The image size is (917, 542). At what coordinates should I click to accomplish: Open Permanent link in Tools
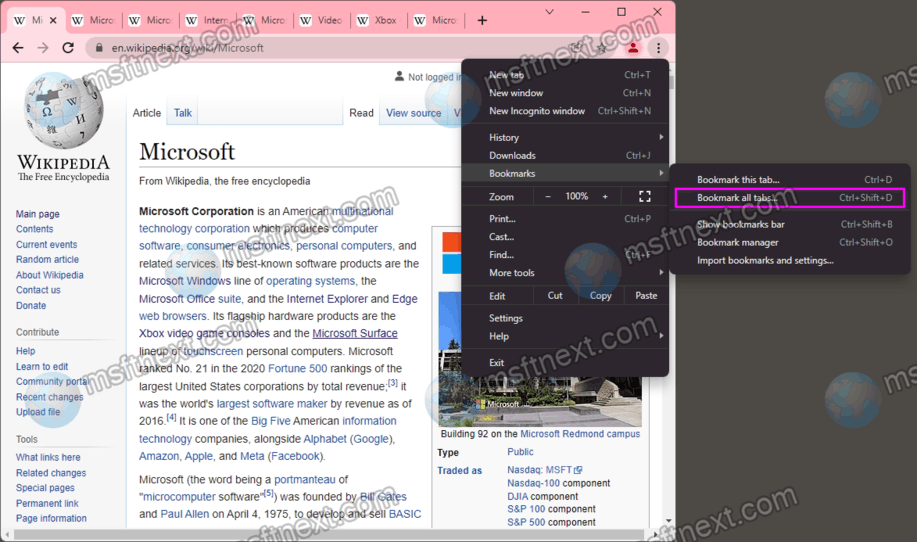pyautogui.click(x=47, y=503)
